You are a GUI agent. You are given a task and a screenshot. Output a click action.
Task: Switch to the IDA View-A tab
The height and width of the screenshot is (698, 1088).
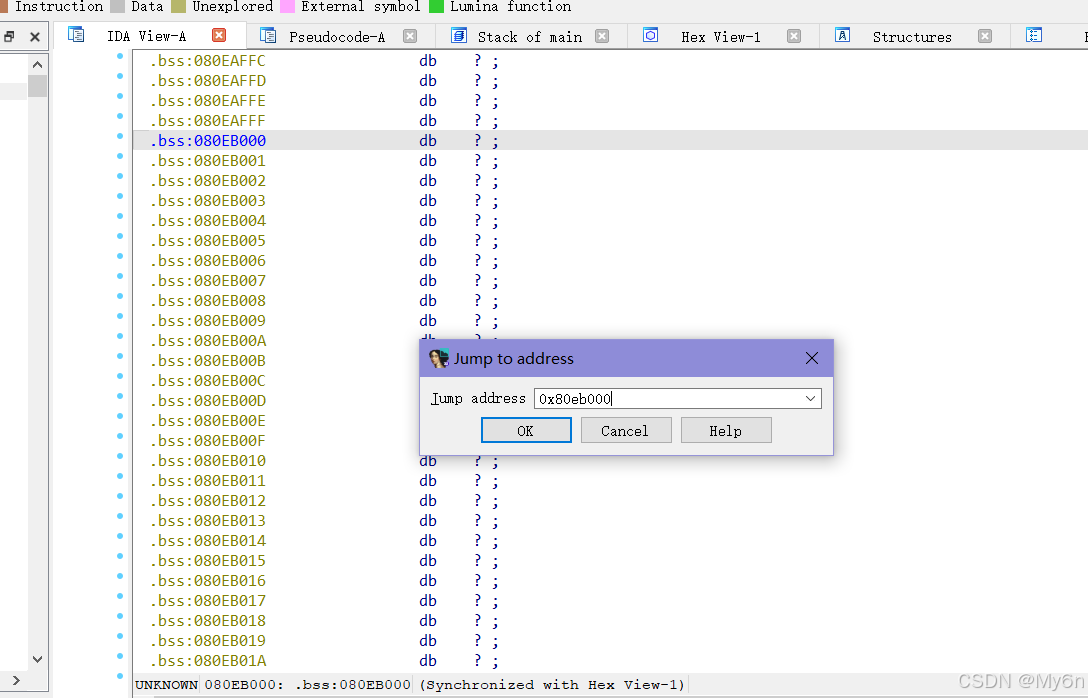tap(146, 36)
